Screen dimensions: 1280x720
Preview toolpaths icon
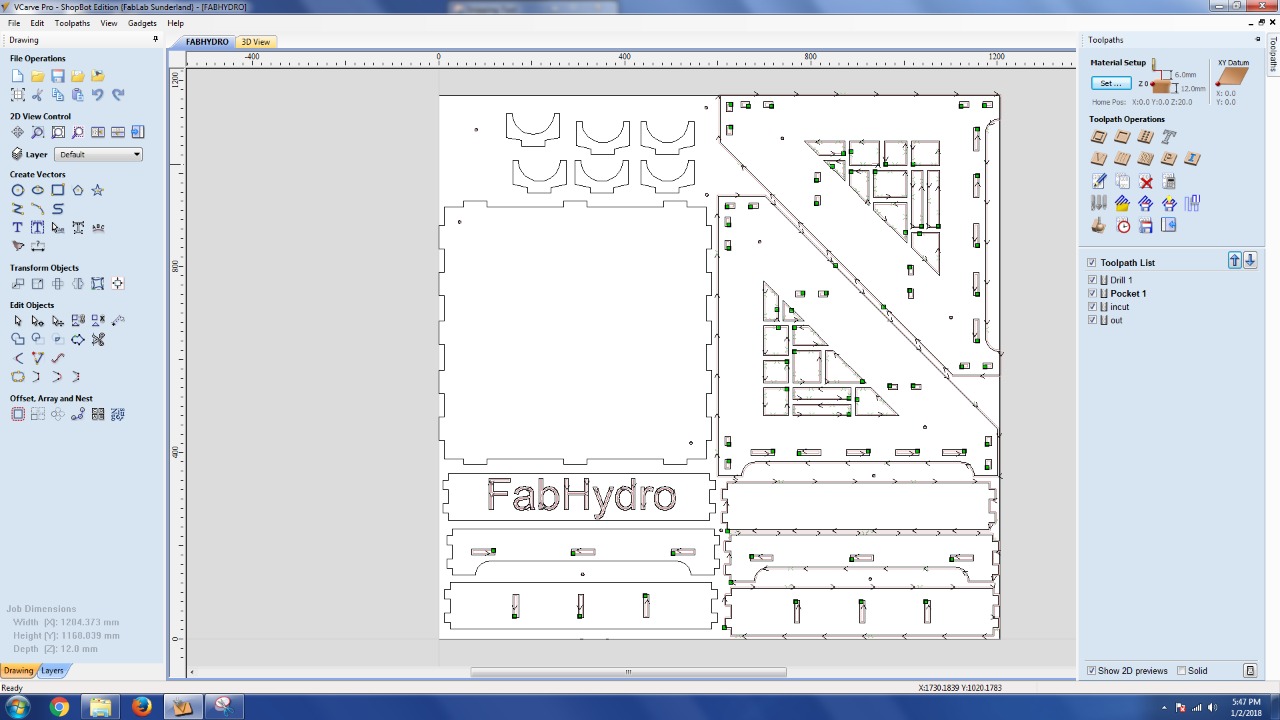(x=1099, y=226)
